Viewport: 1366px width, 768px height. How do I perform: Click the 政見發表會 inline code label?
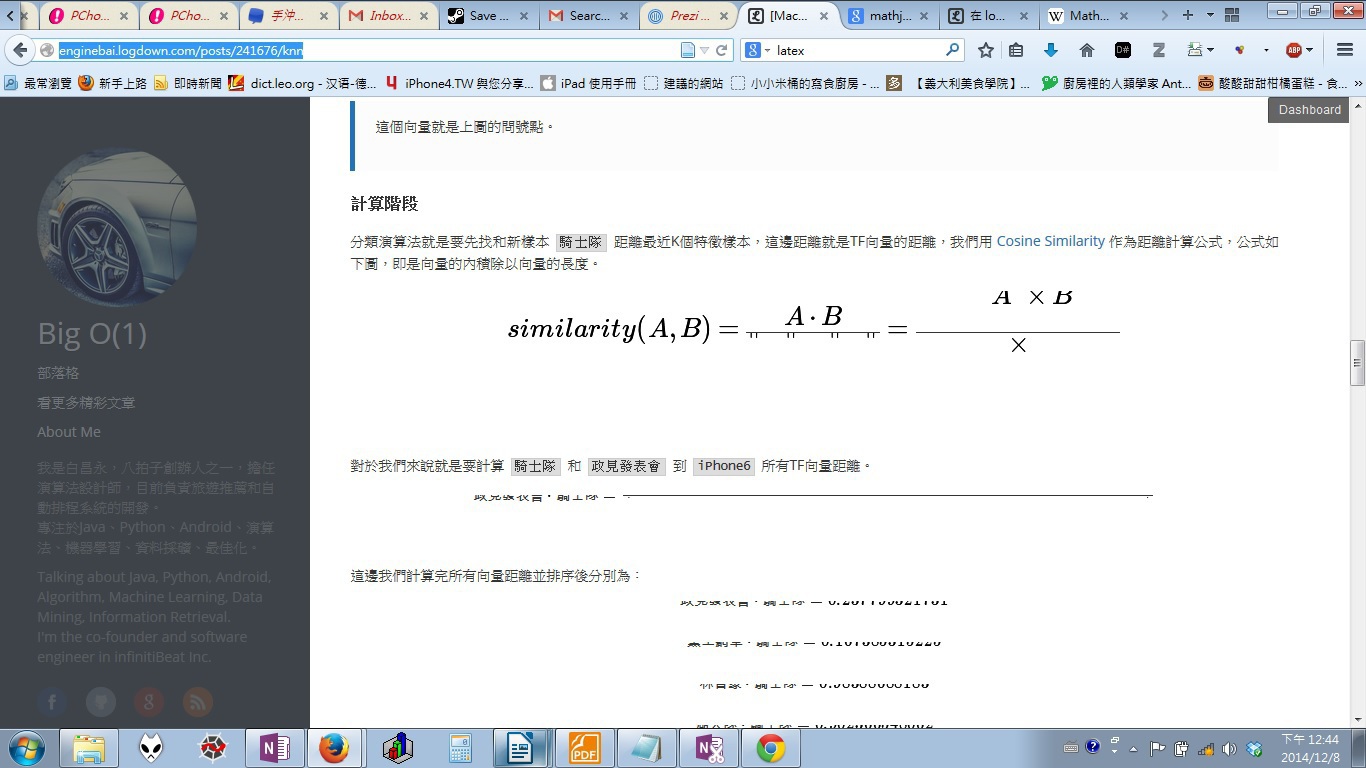pyautogui.click(x=626, y=466)
